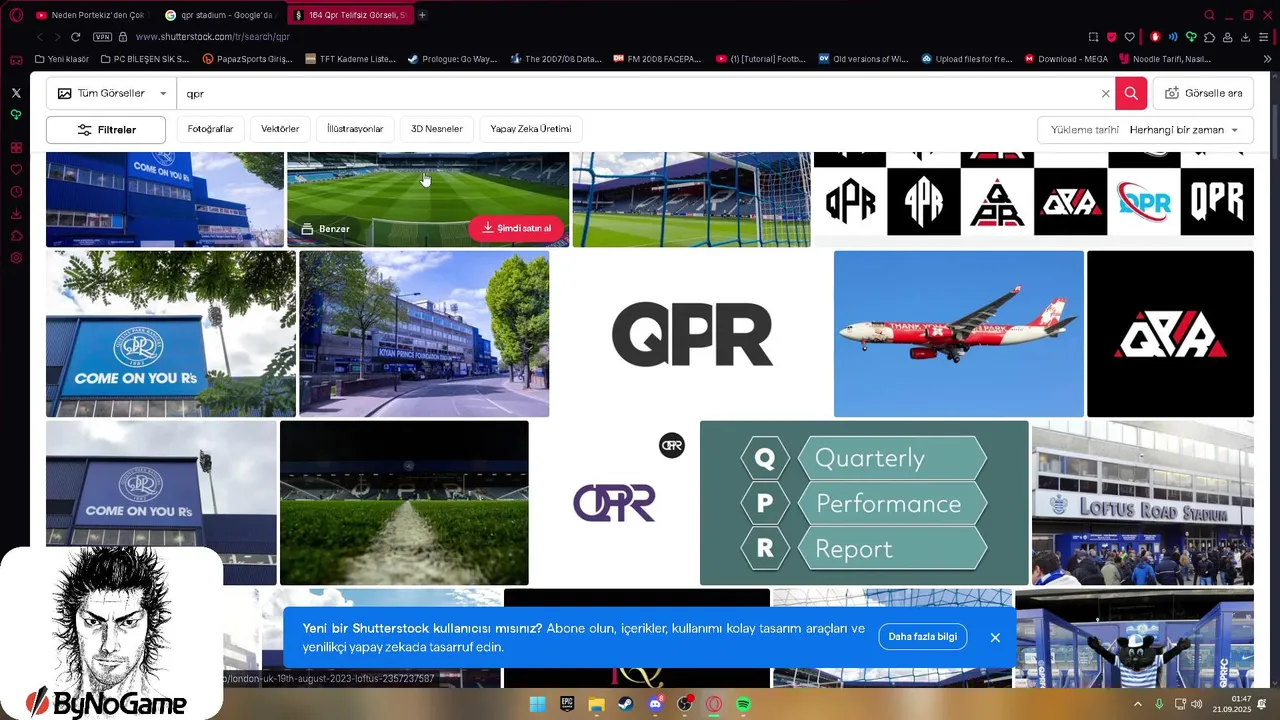Go back with the browser back arrow

point(41,37)
